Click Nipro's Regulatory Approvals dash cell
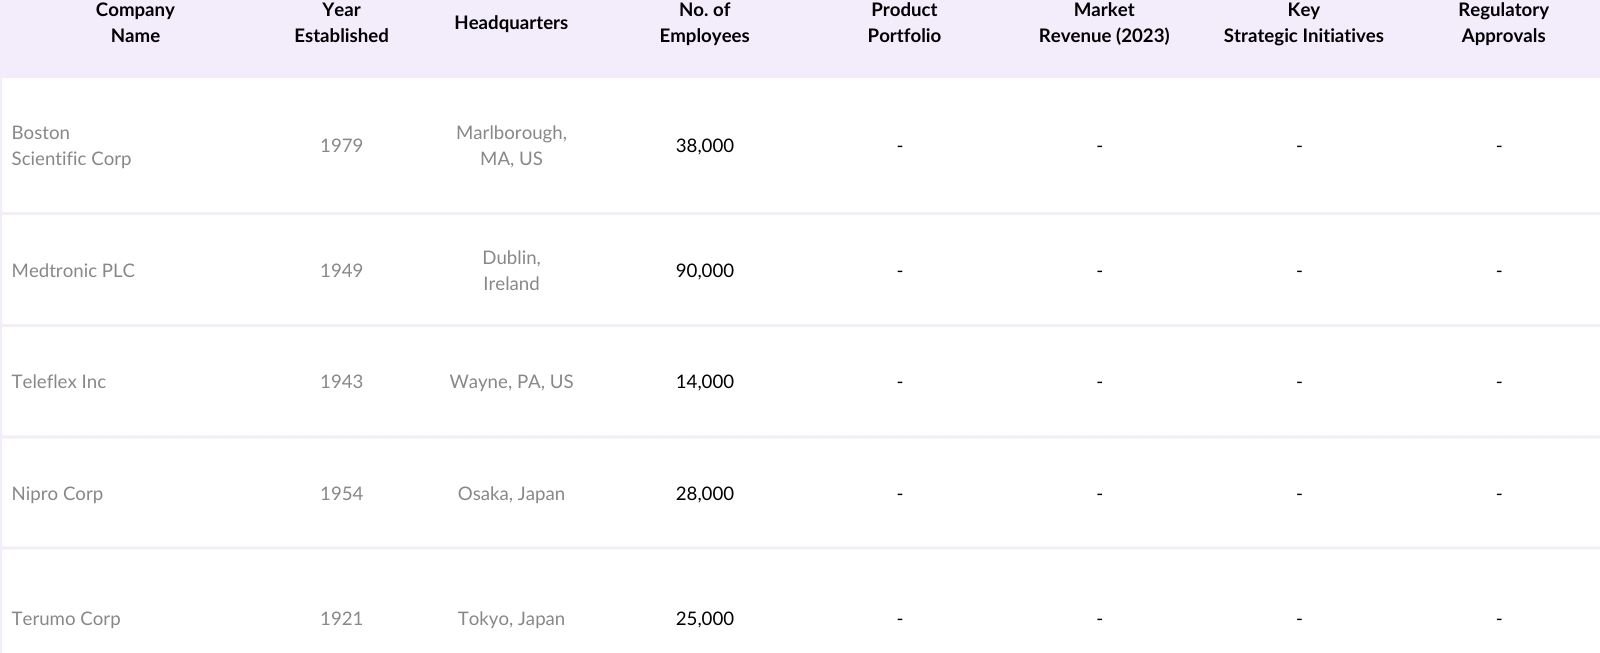Image resolution: width=1600 pixels, height=653 pixels. pos(1499,494)
